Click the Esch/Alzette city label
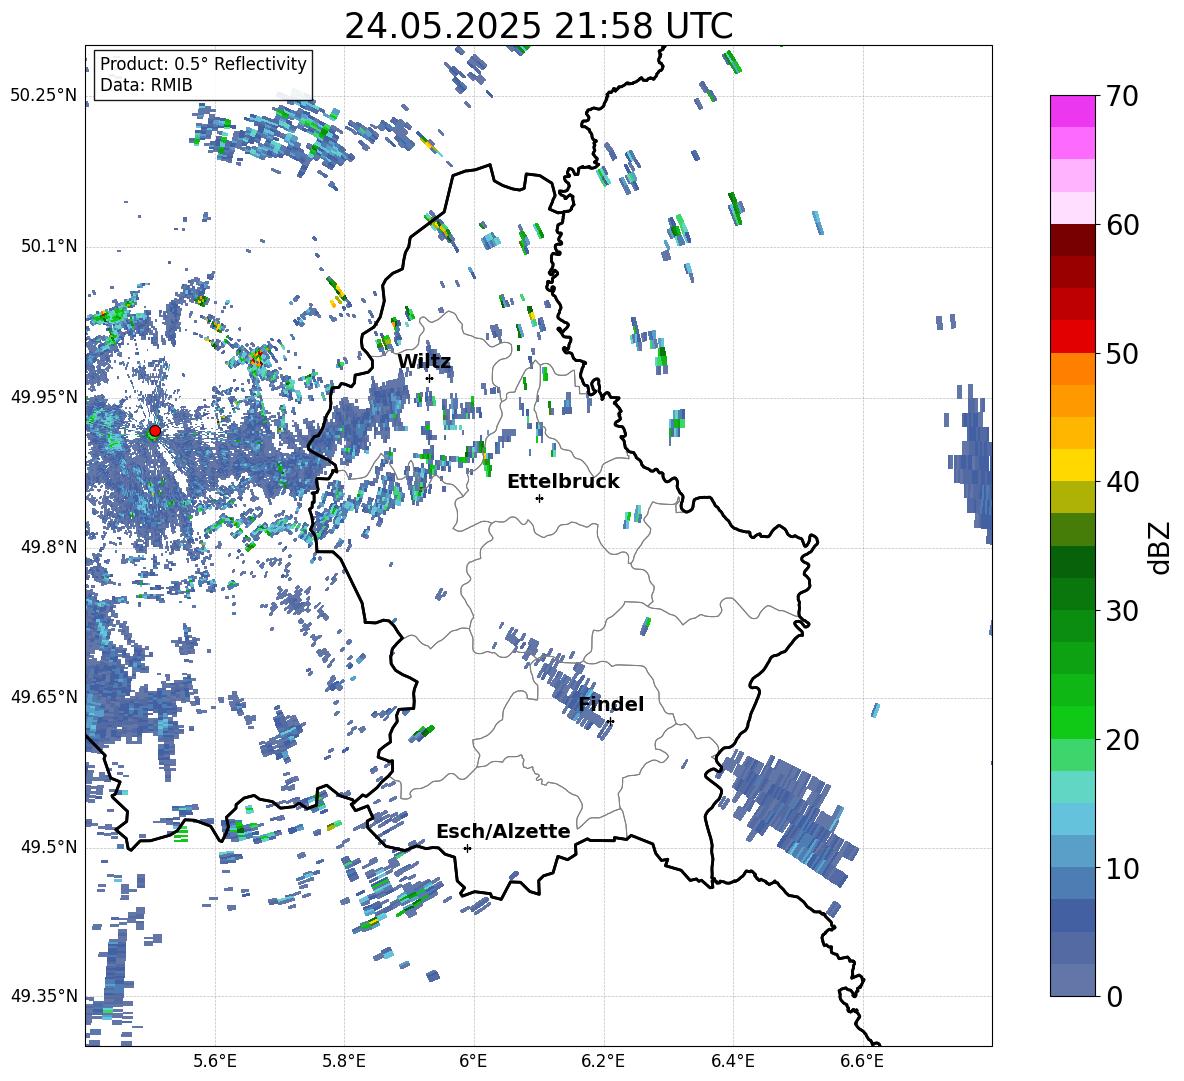The height and width of the screenshot is (1081, 1184). [x=503, y=831]
